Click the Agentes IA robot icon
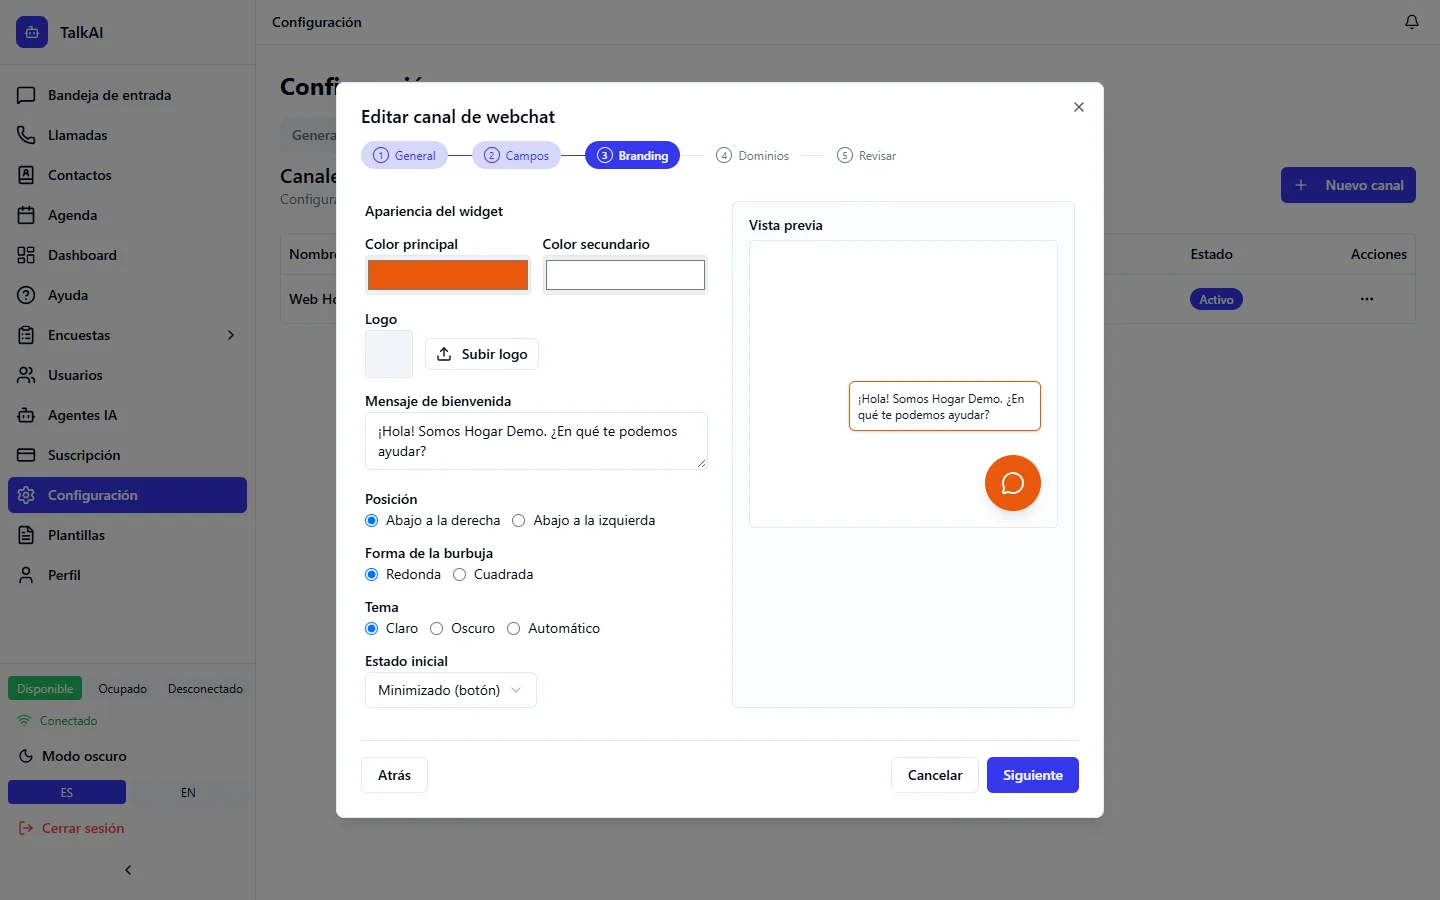Screen dimensions: 1440x900 pyautogui.click(x=26, y=415)
